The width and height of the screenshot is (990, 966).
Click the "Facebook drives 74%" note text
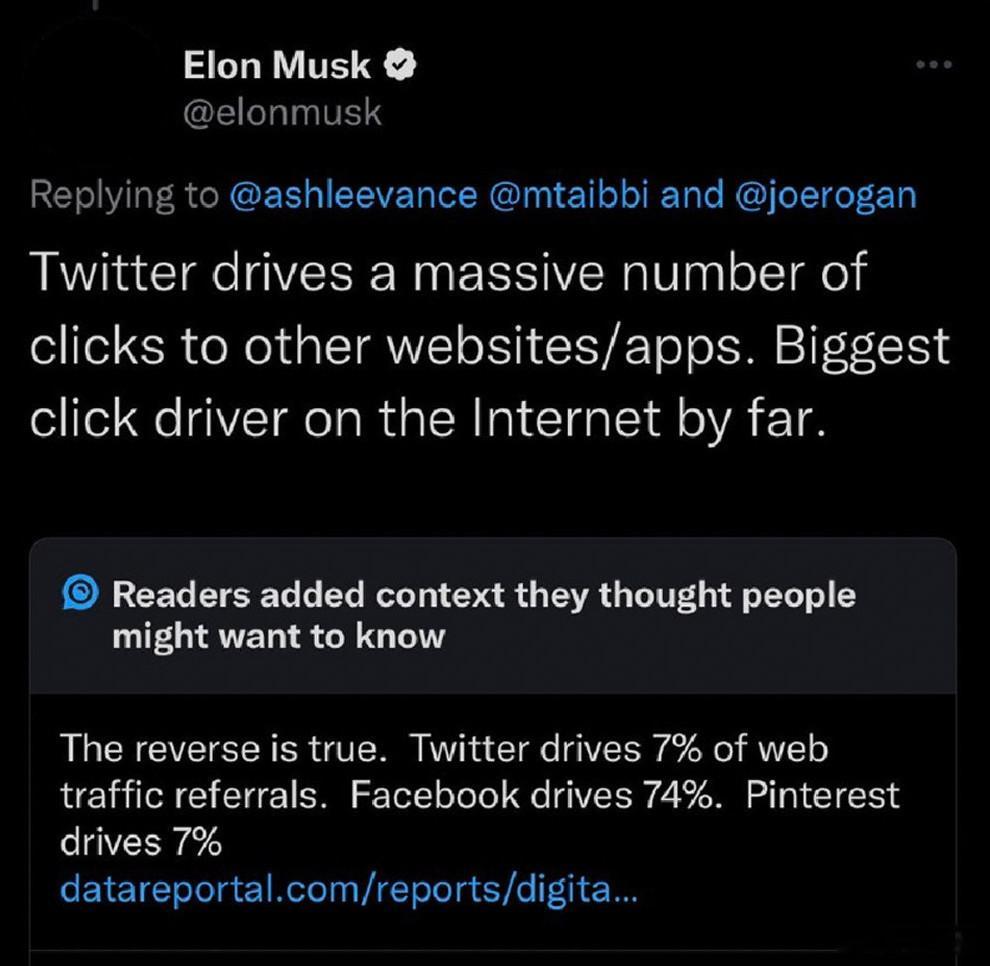point(535,795)
